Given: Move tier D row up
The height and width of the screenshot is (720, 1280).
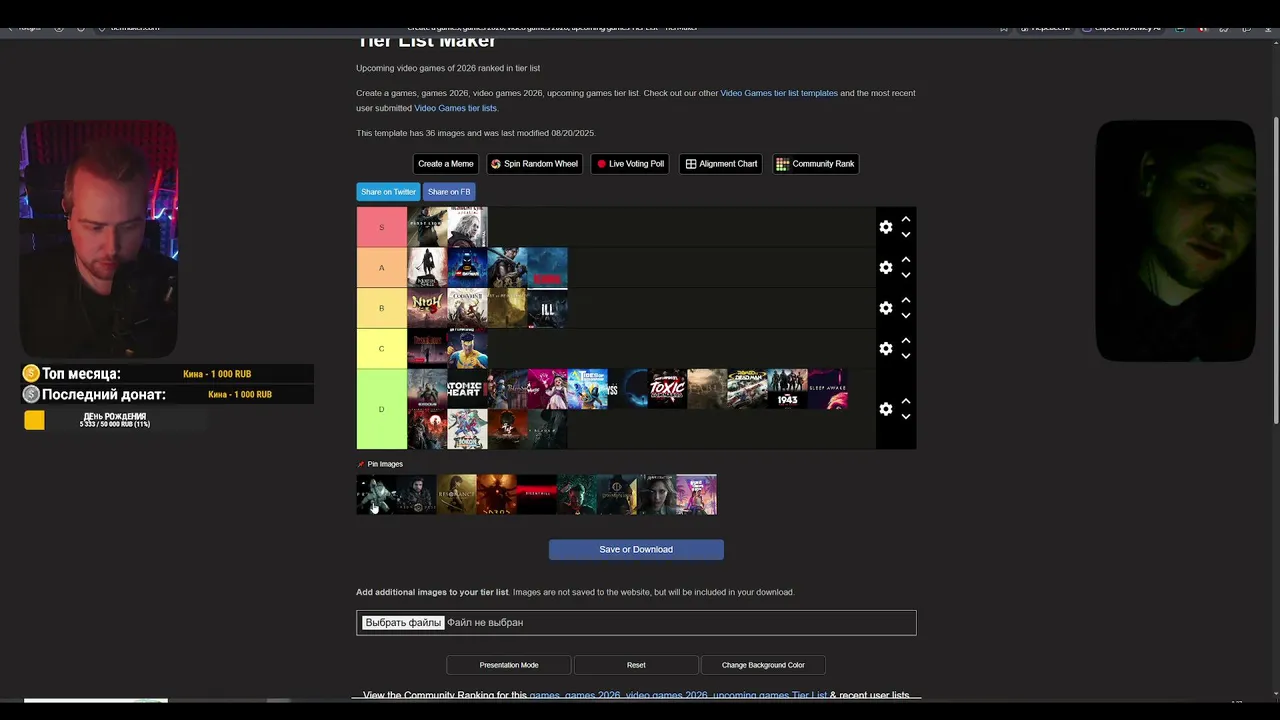Looking at the screenshot, I should click(905, 401).
